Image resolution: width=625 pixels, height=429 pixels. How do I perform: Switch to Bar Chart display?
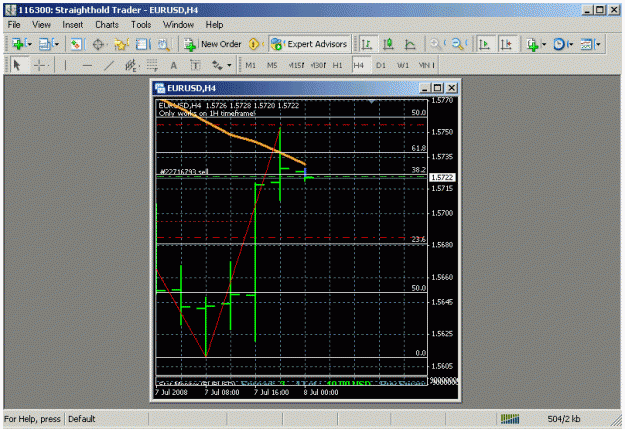point(367,44)
